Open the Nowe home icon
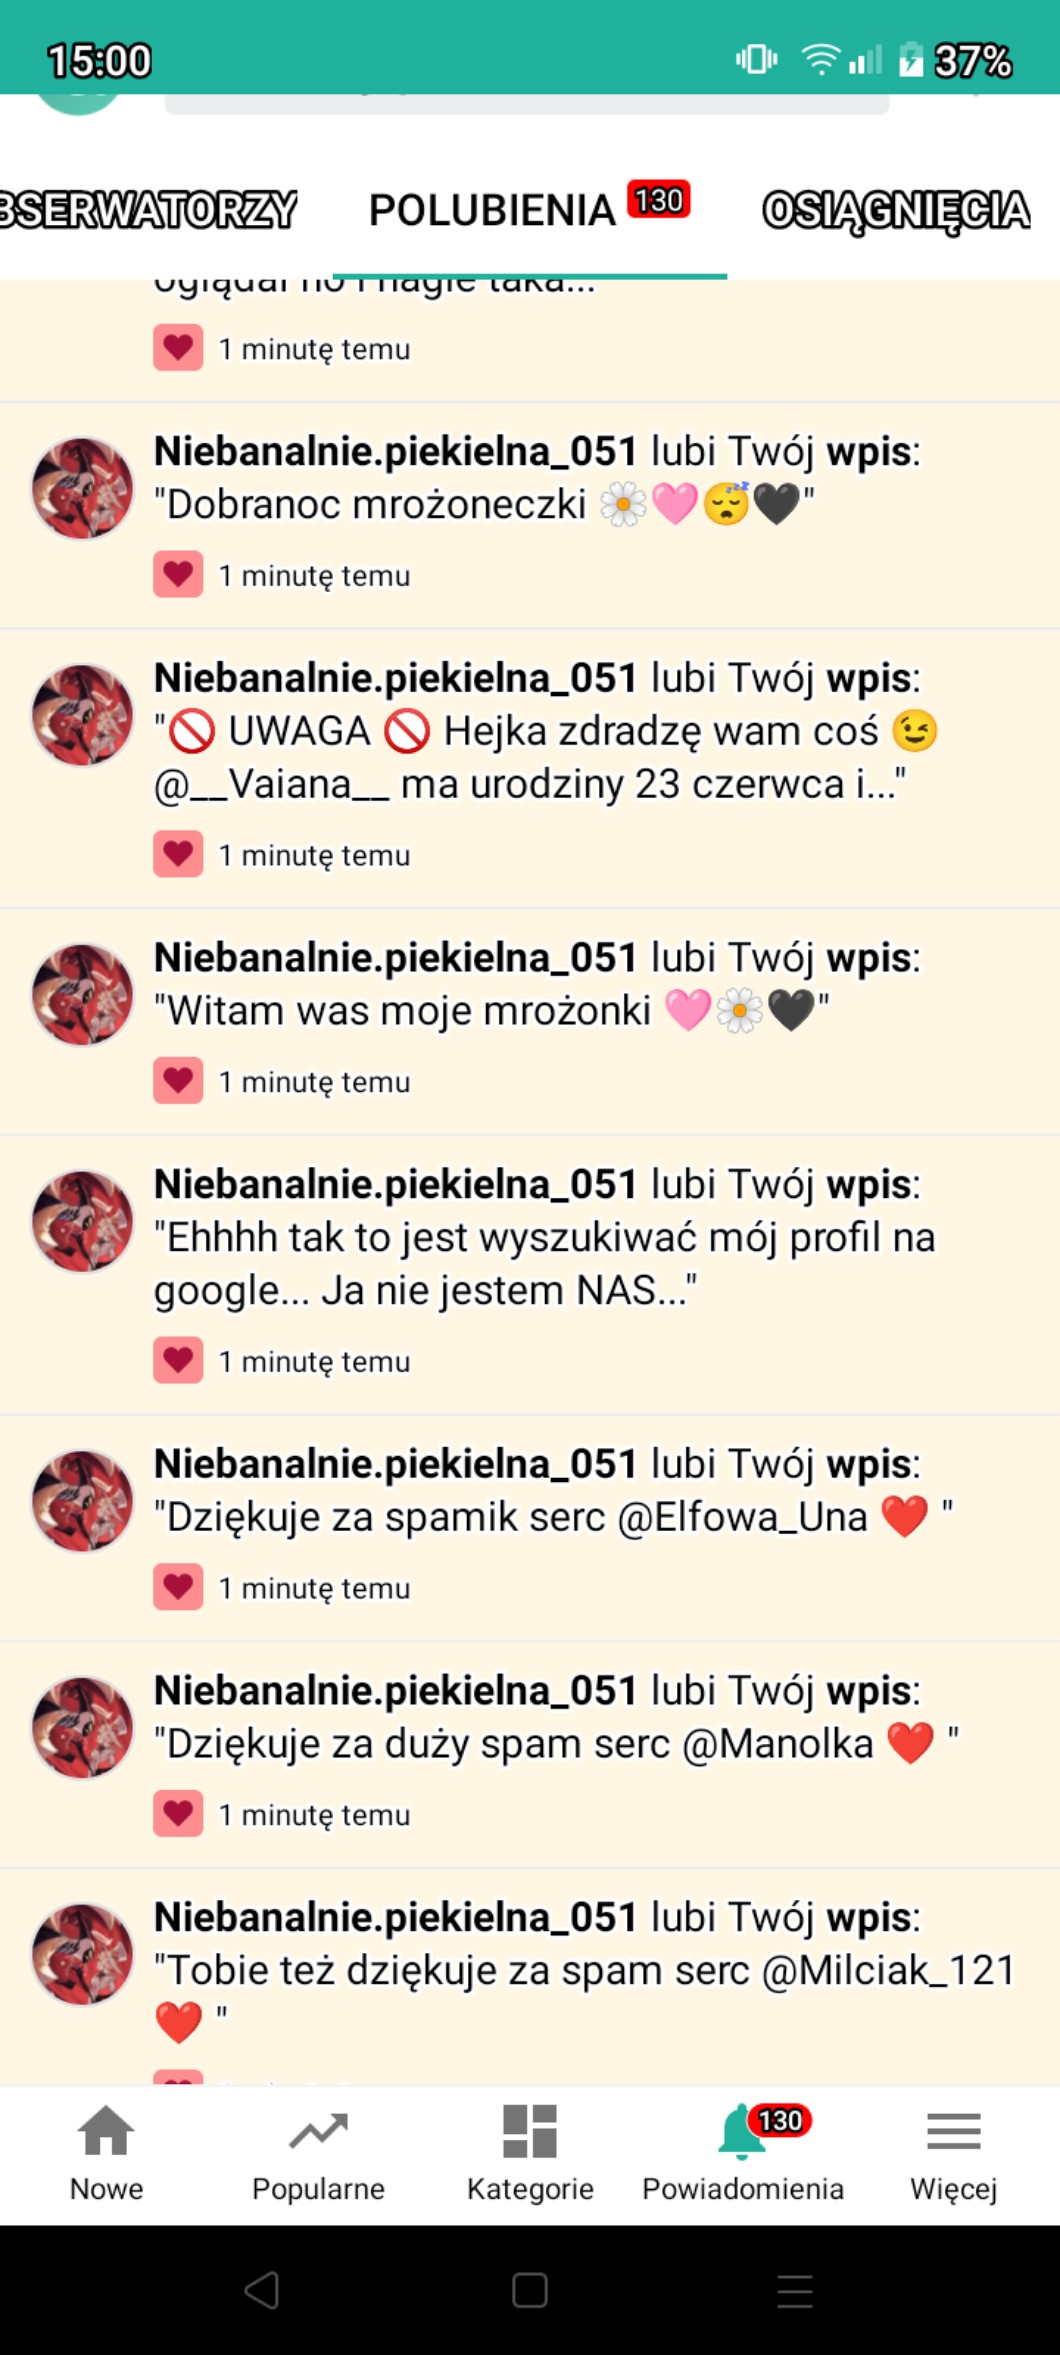1060x2355 pixels. [x=106, y=2131]
